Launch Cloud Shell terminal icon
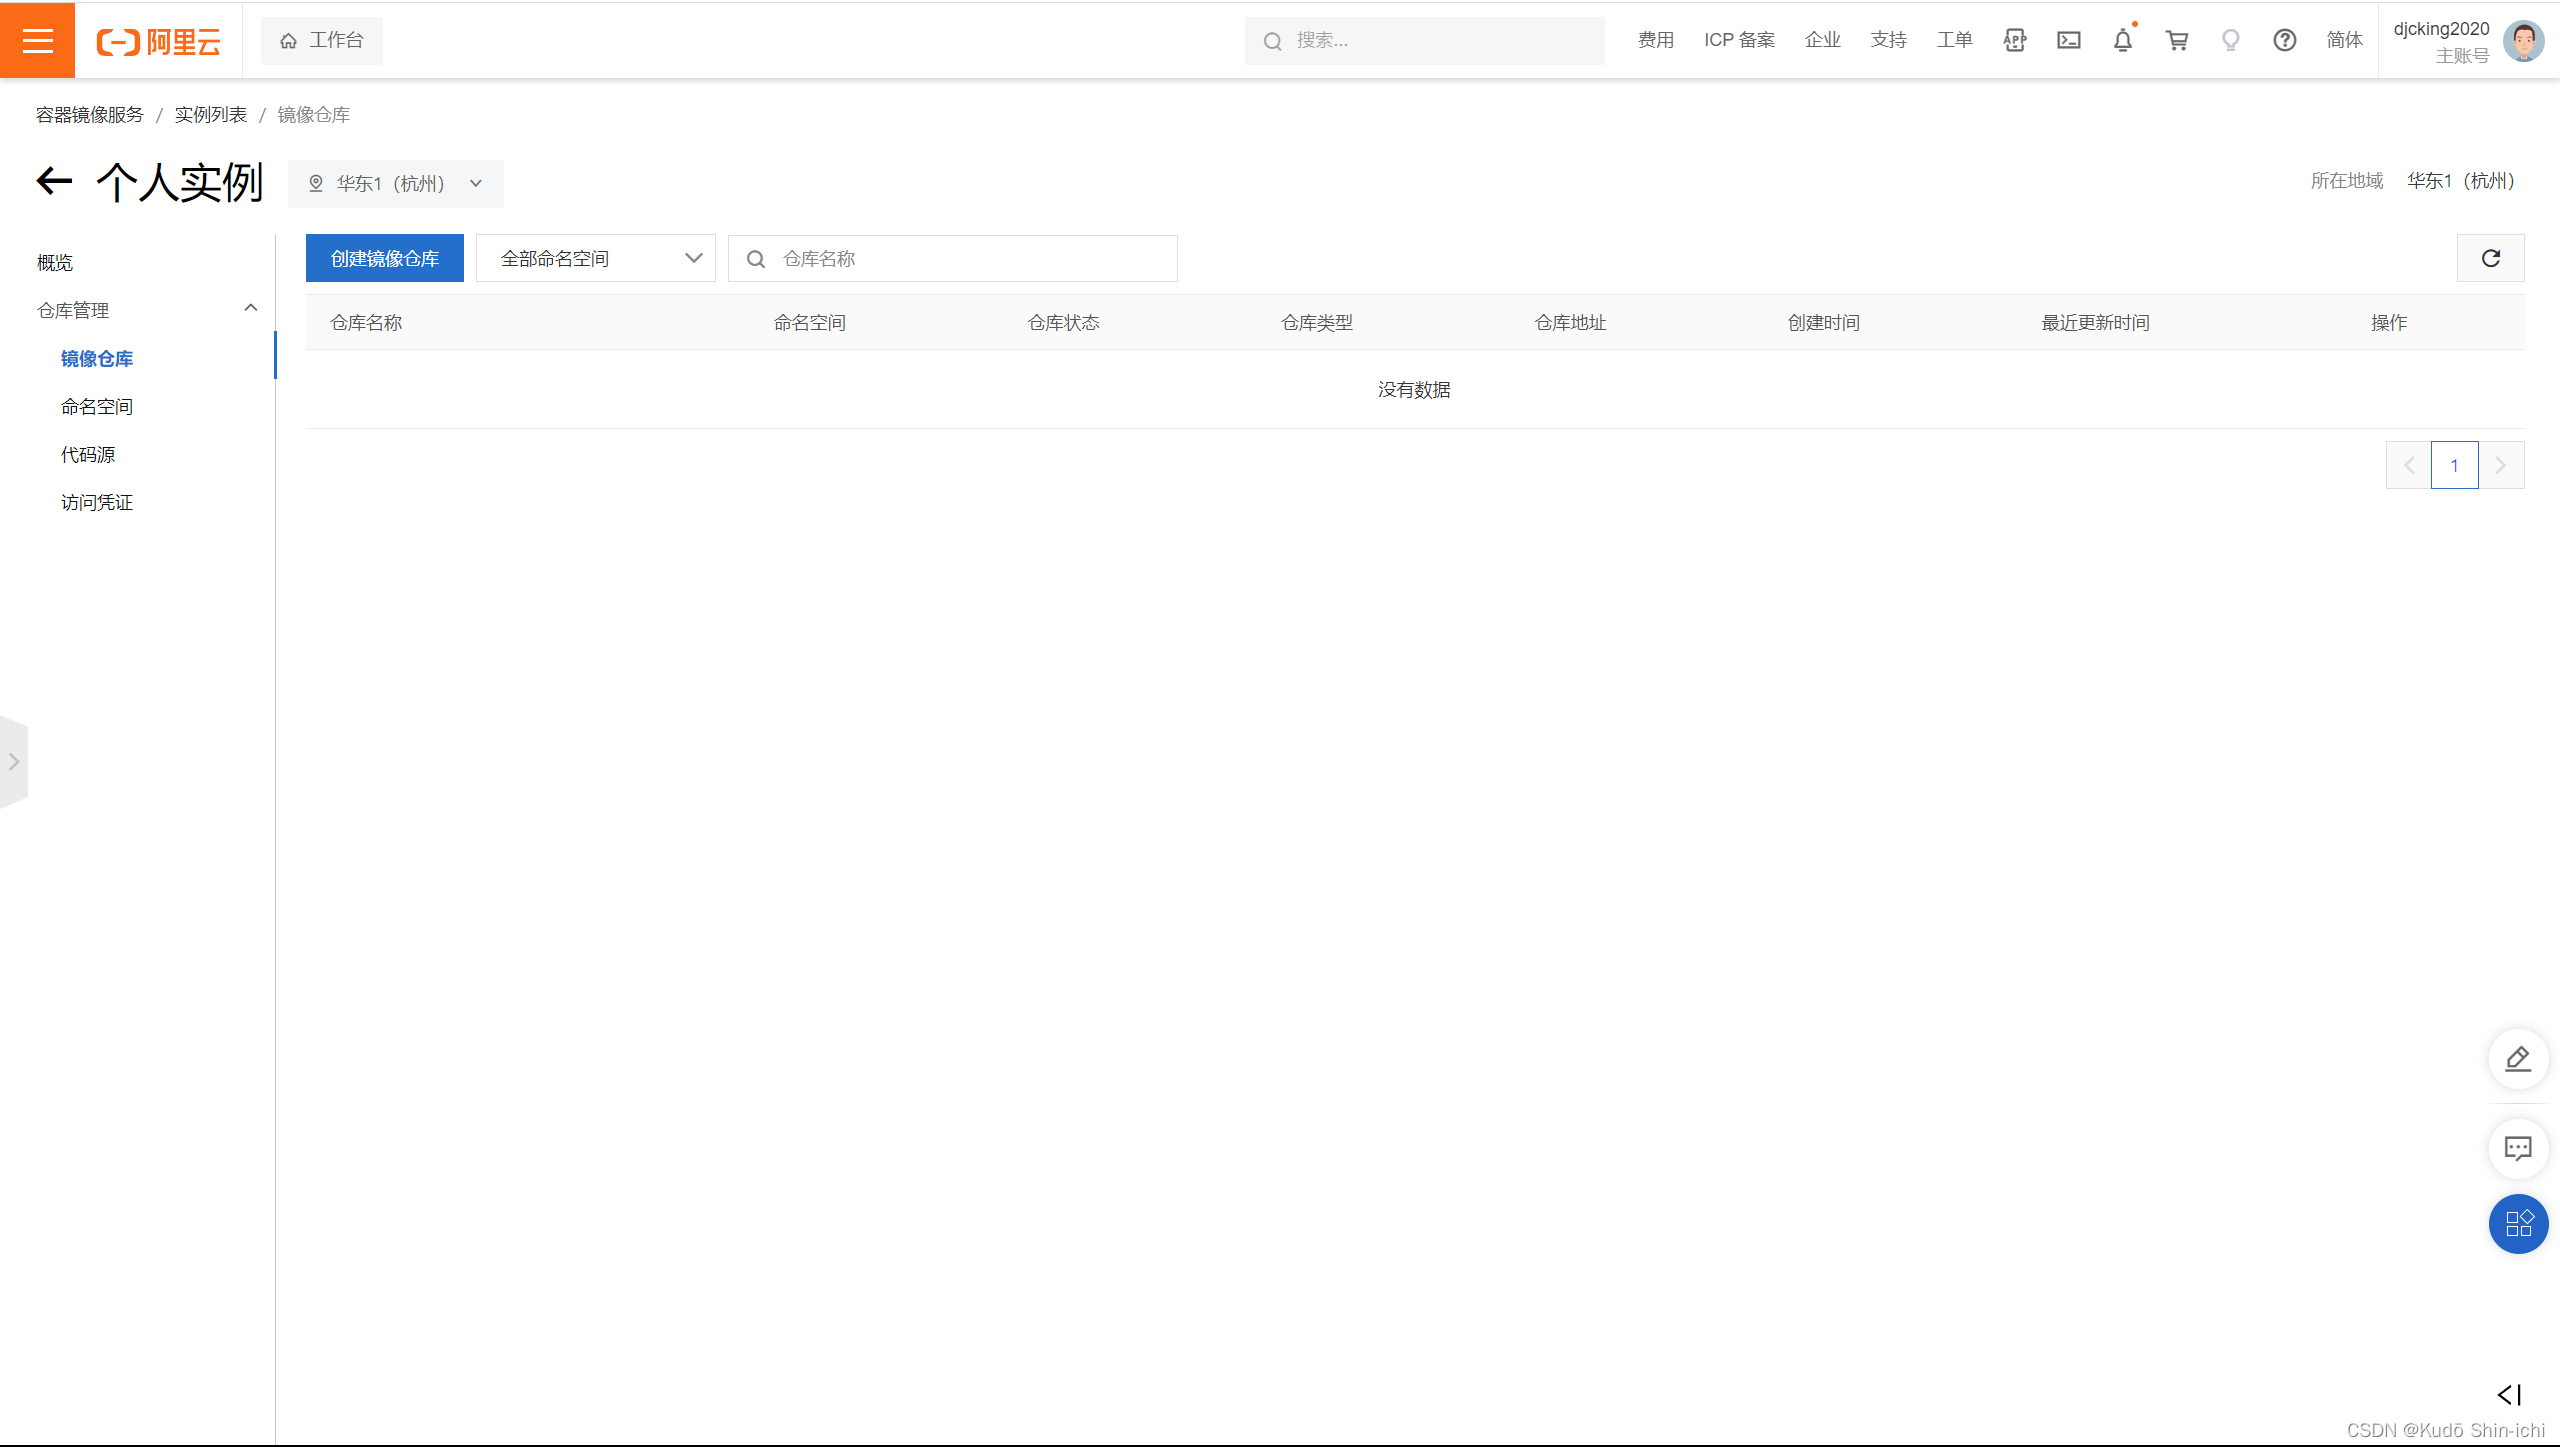 point(2068,40)
